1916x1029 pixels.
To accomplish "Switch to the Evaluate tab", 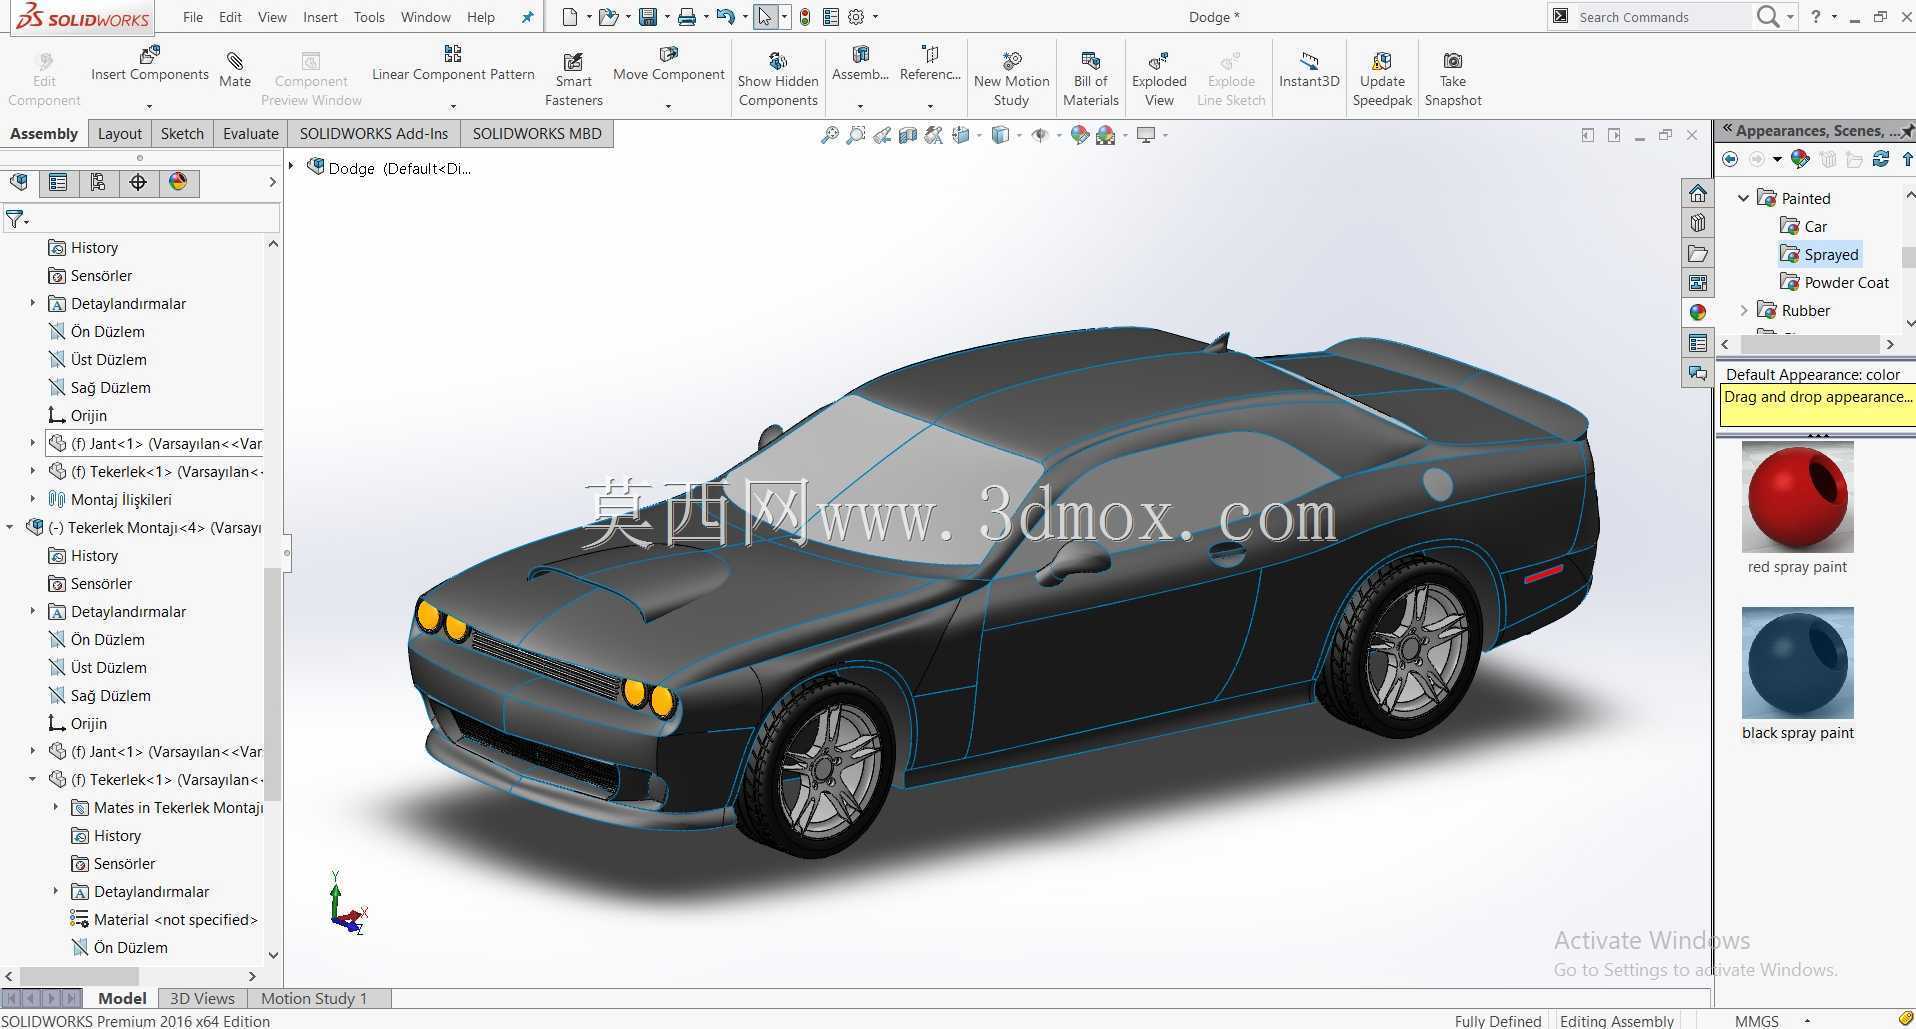I will tap(250, 134).
